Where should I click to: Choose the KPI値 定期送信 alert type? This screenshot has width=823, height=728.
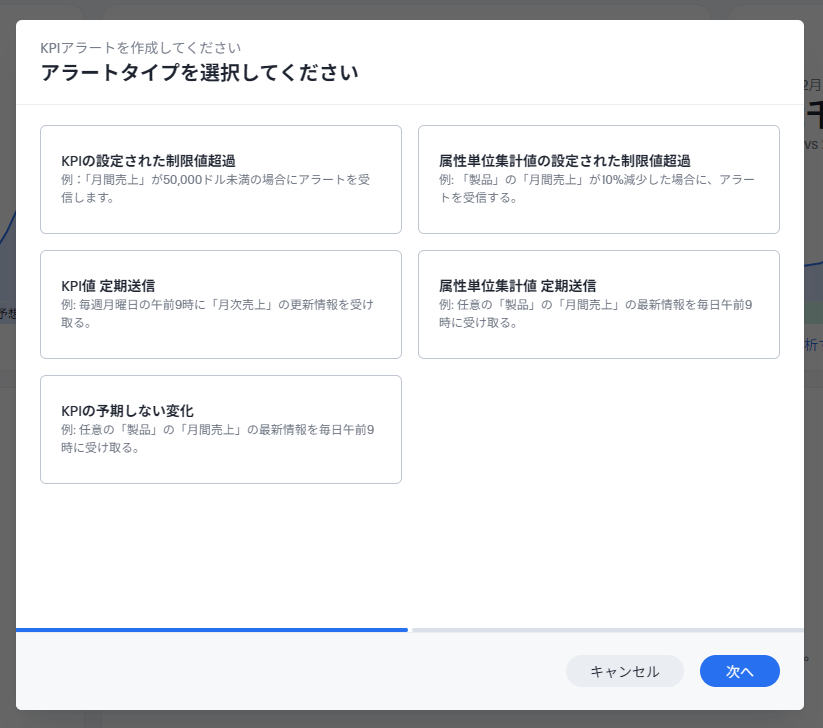pyautogui.click(x=220, y=304)
